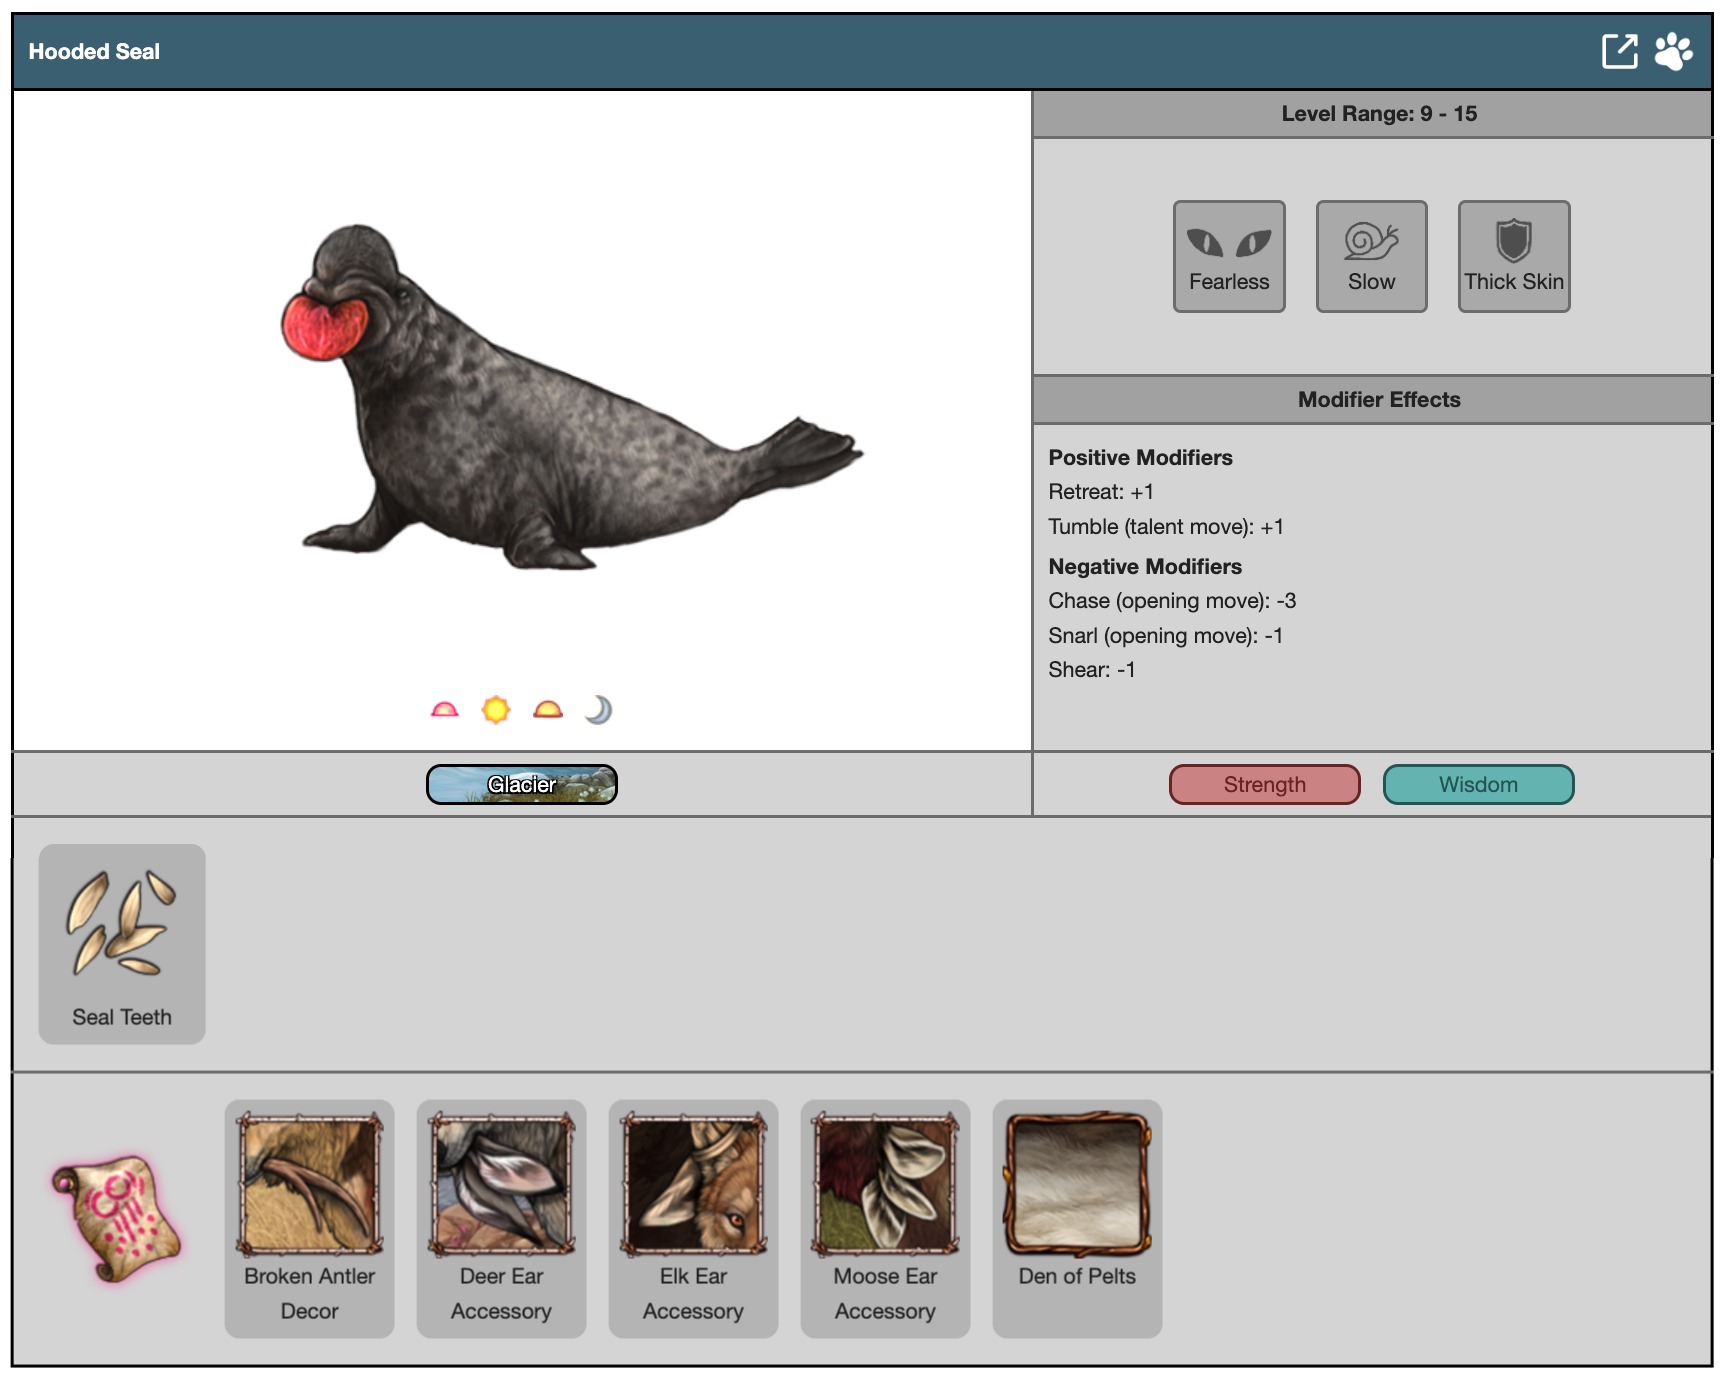Click the dawn time-of-day icon
This screenshot has height=1377, width=1721.
[x=444, y=710]
